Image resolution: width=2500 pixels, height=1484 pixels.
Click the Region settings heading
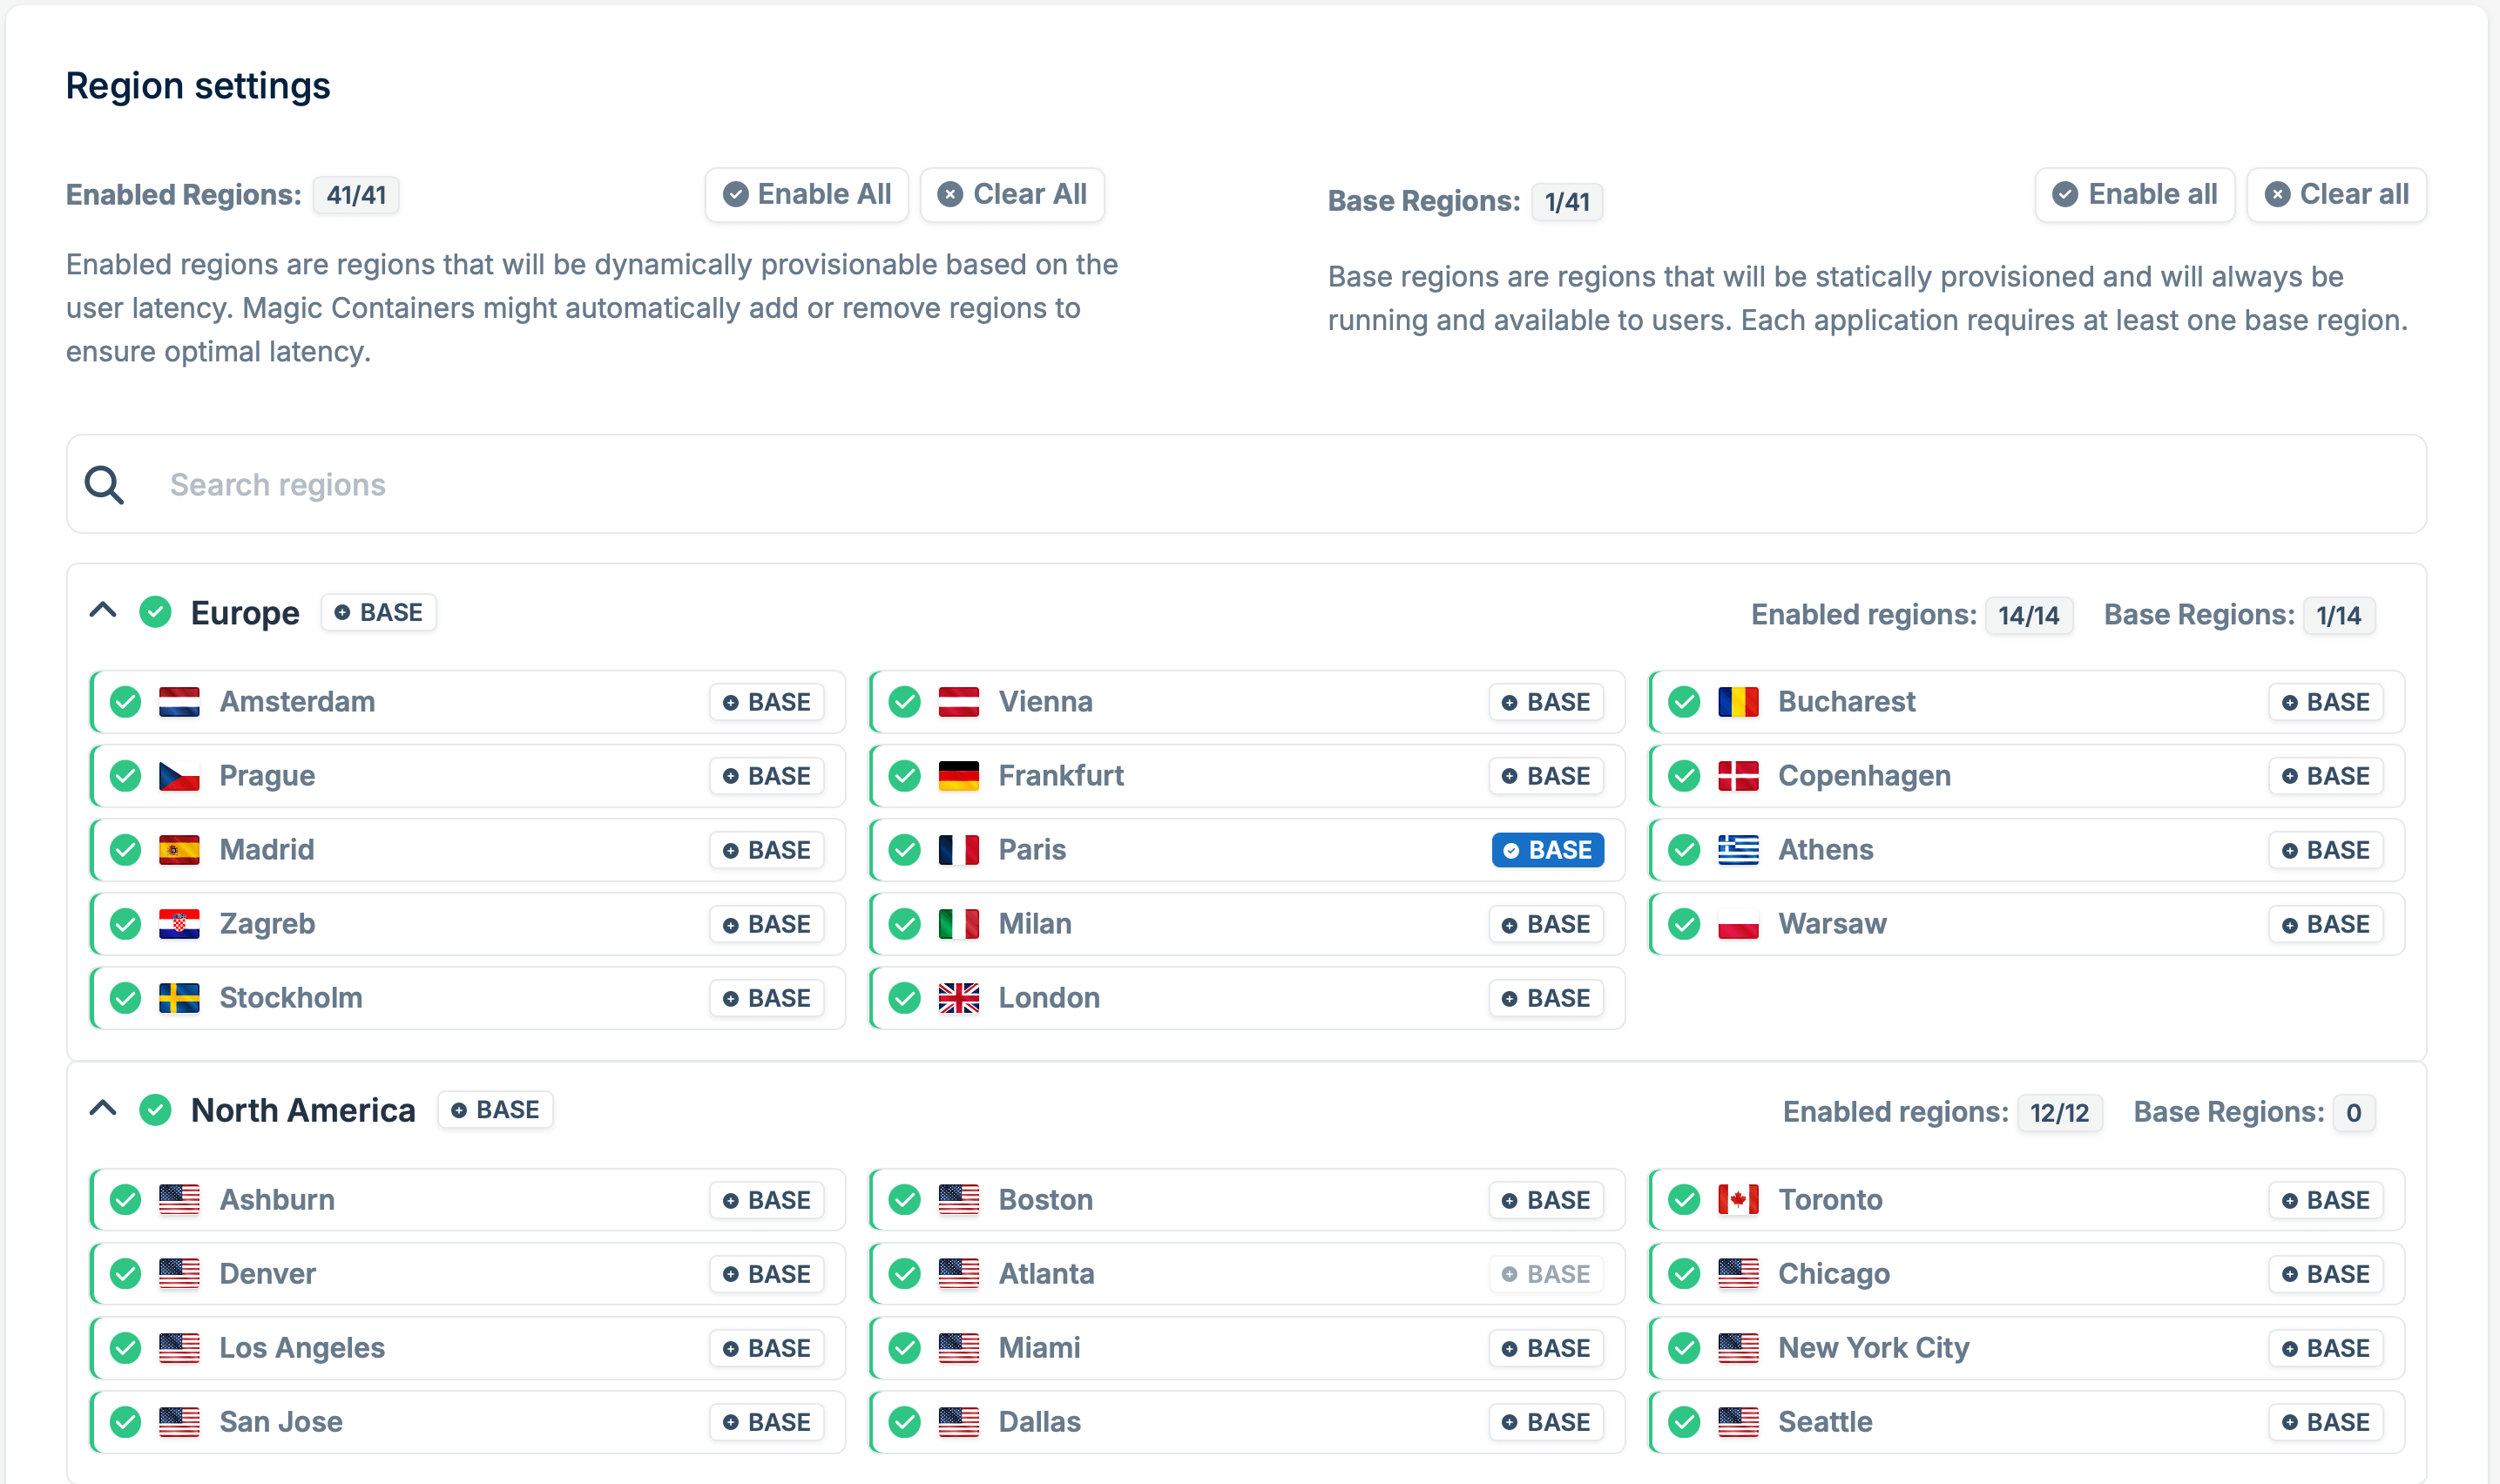pyautogui.click(x=198, y=86)
